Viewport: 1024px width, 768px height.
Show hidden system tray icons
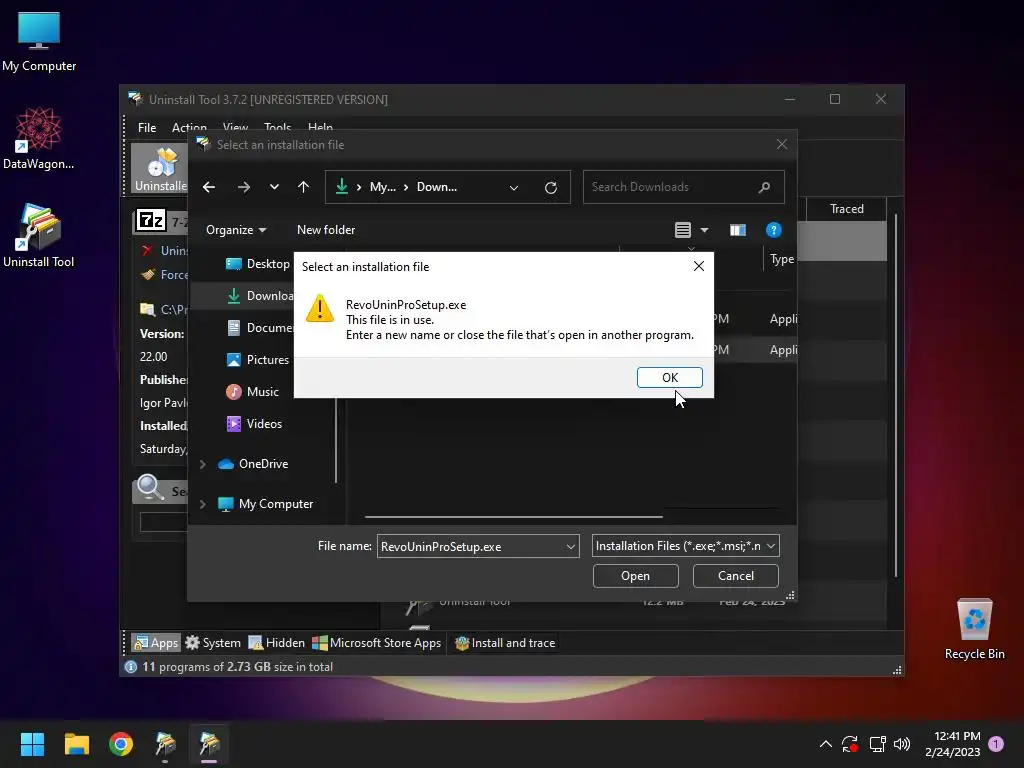coord(825,744)
